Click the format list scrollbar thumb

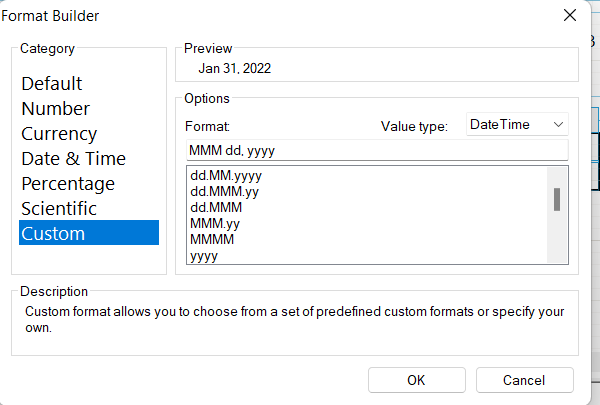coord(557,200)
